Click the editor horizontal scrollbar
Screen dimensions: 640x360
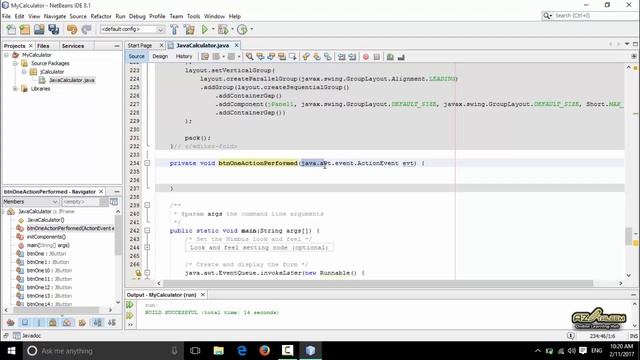[378, 283]
